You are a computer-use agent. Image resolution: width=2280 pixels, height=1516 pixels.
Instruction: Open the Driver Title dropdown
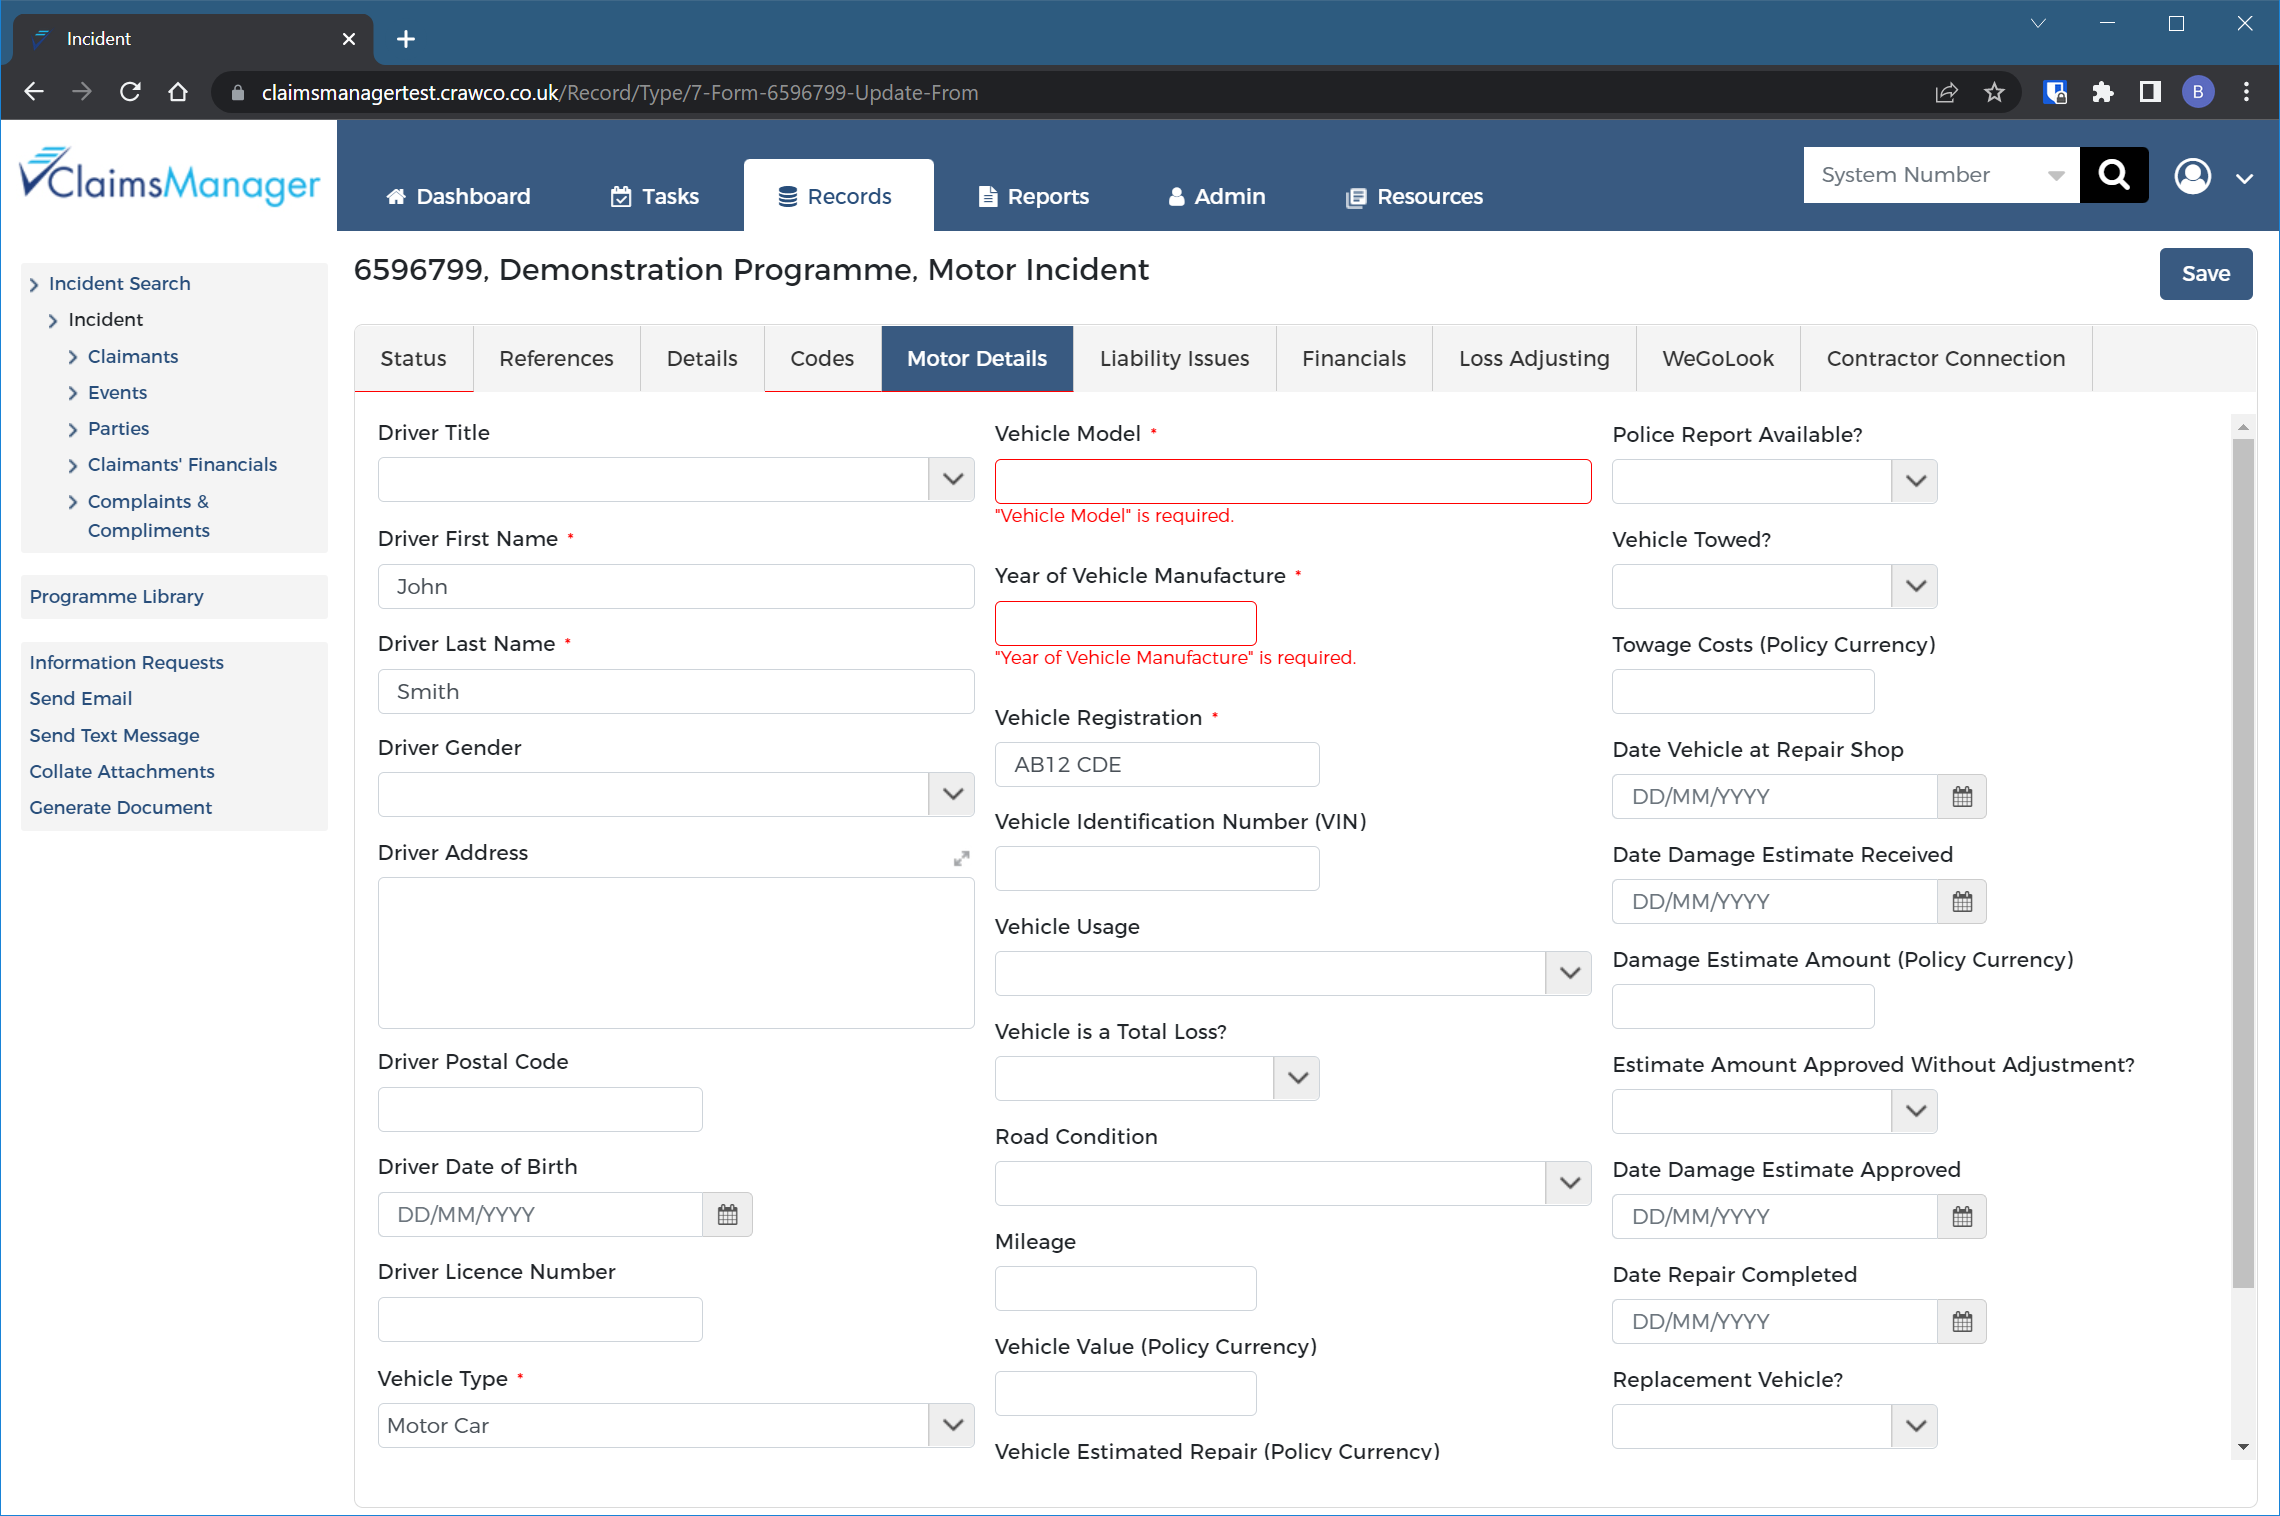tap(952, 481)
